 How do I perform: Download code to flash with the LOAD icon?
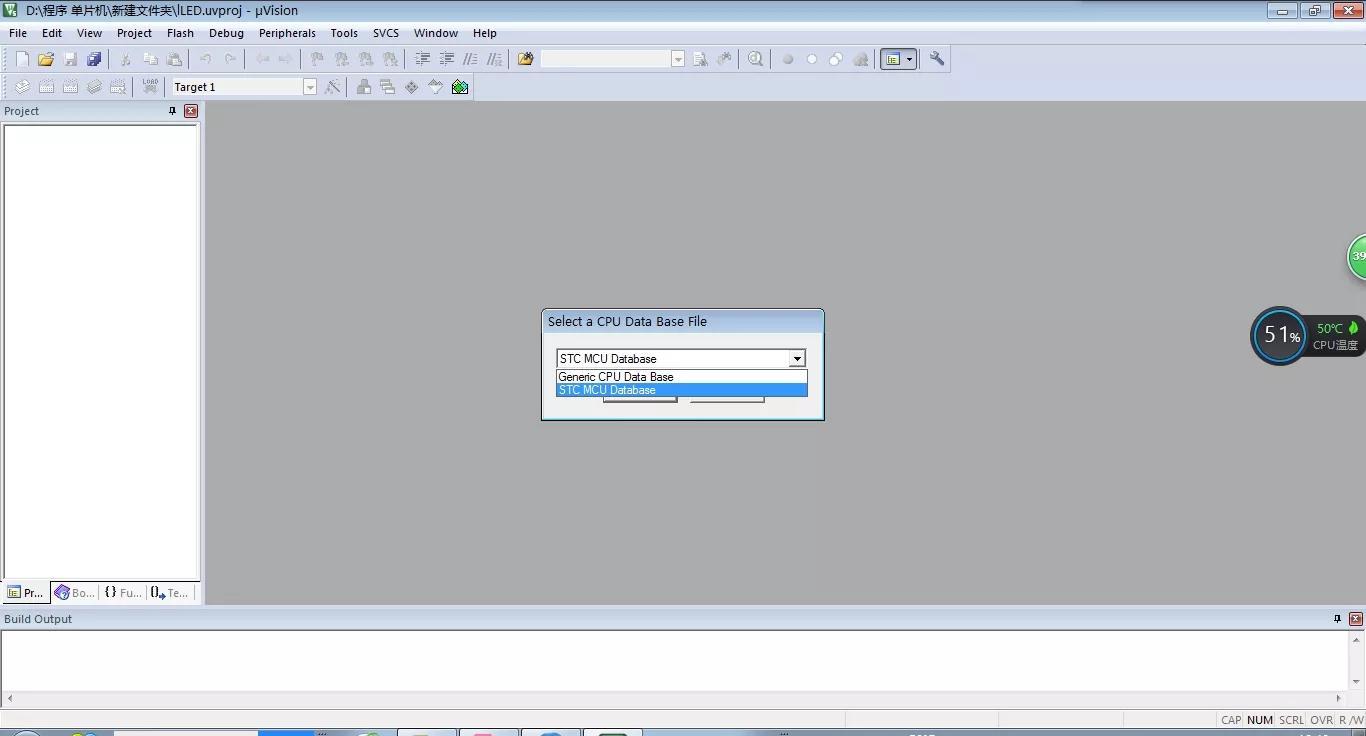150,87
